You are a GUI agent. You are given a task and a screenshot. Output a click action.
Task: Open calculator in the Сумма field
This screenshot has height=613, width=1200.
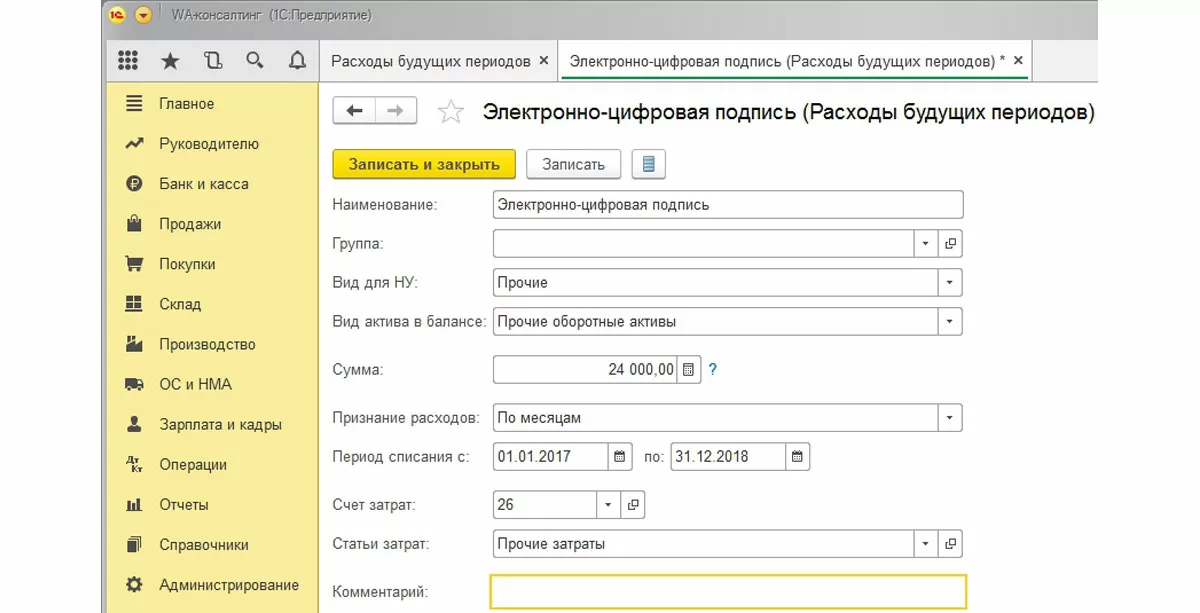click(x=688, y=370)
